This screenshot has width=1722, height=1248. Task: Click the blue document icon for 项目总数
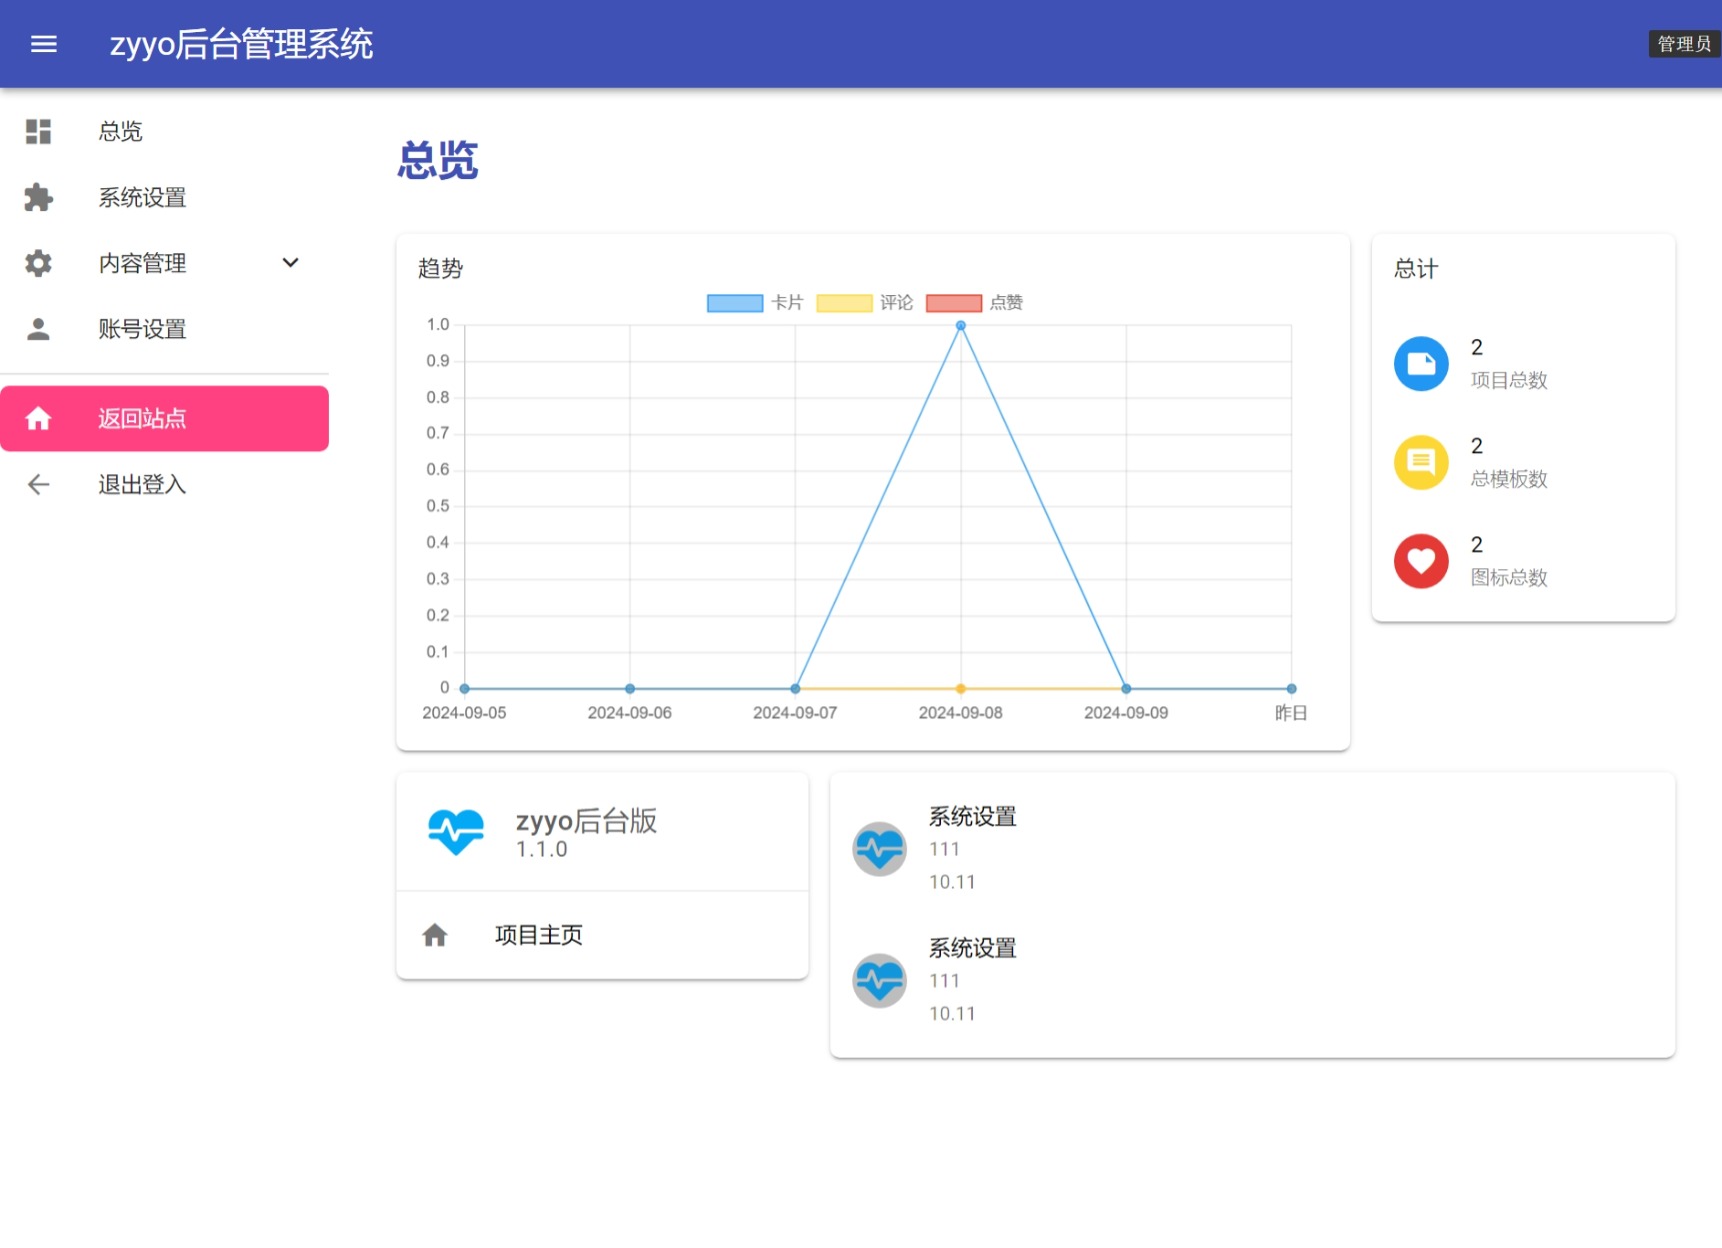tap(1421, 363)
